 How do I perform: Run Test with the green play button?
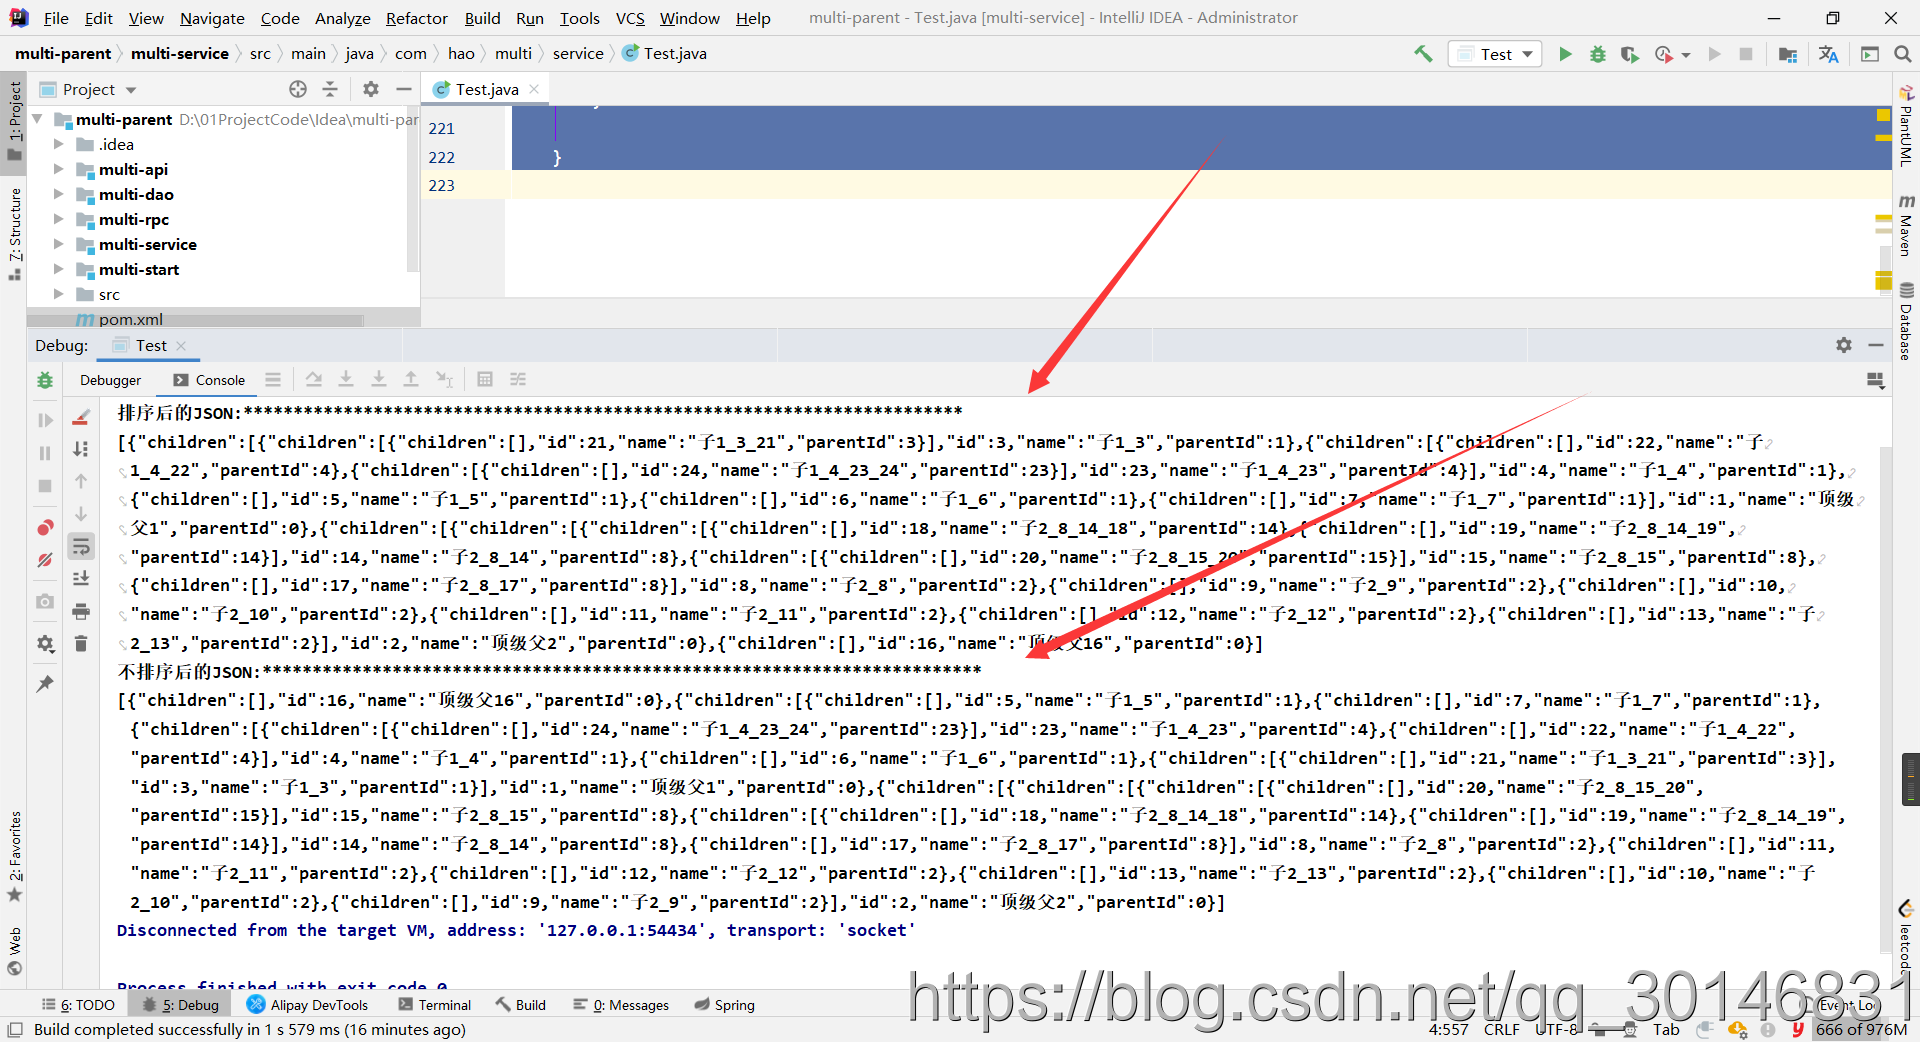tap(1565, 54)
